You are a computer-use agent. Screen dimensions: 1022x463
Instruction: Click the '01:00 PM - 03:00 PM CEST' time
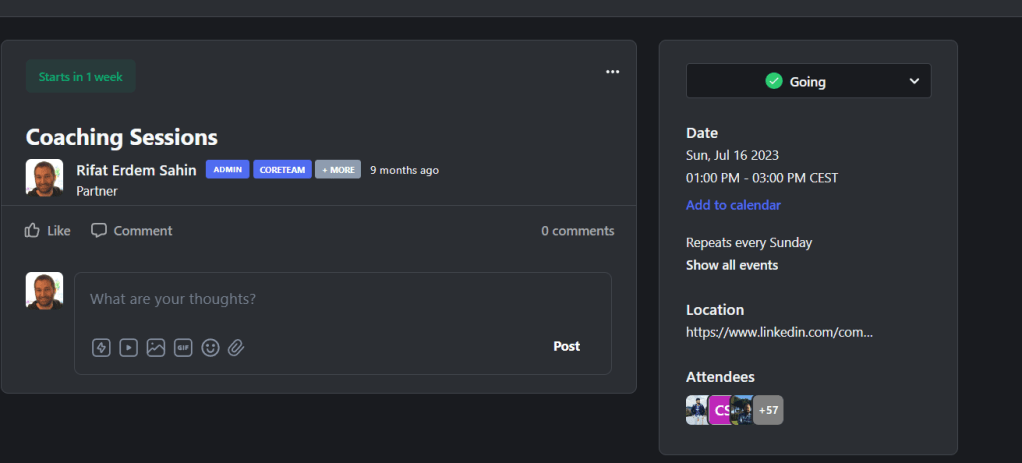(x=762, y=177)
